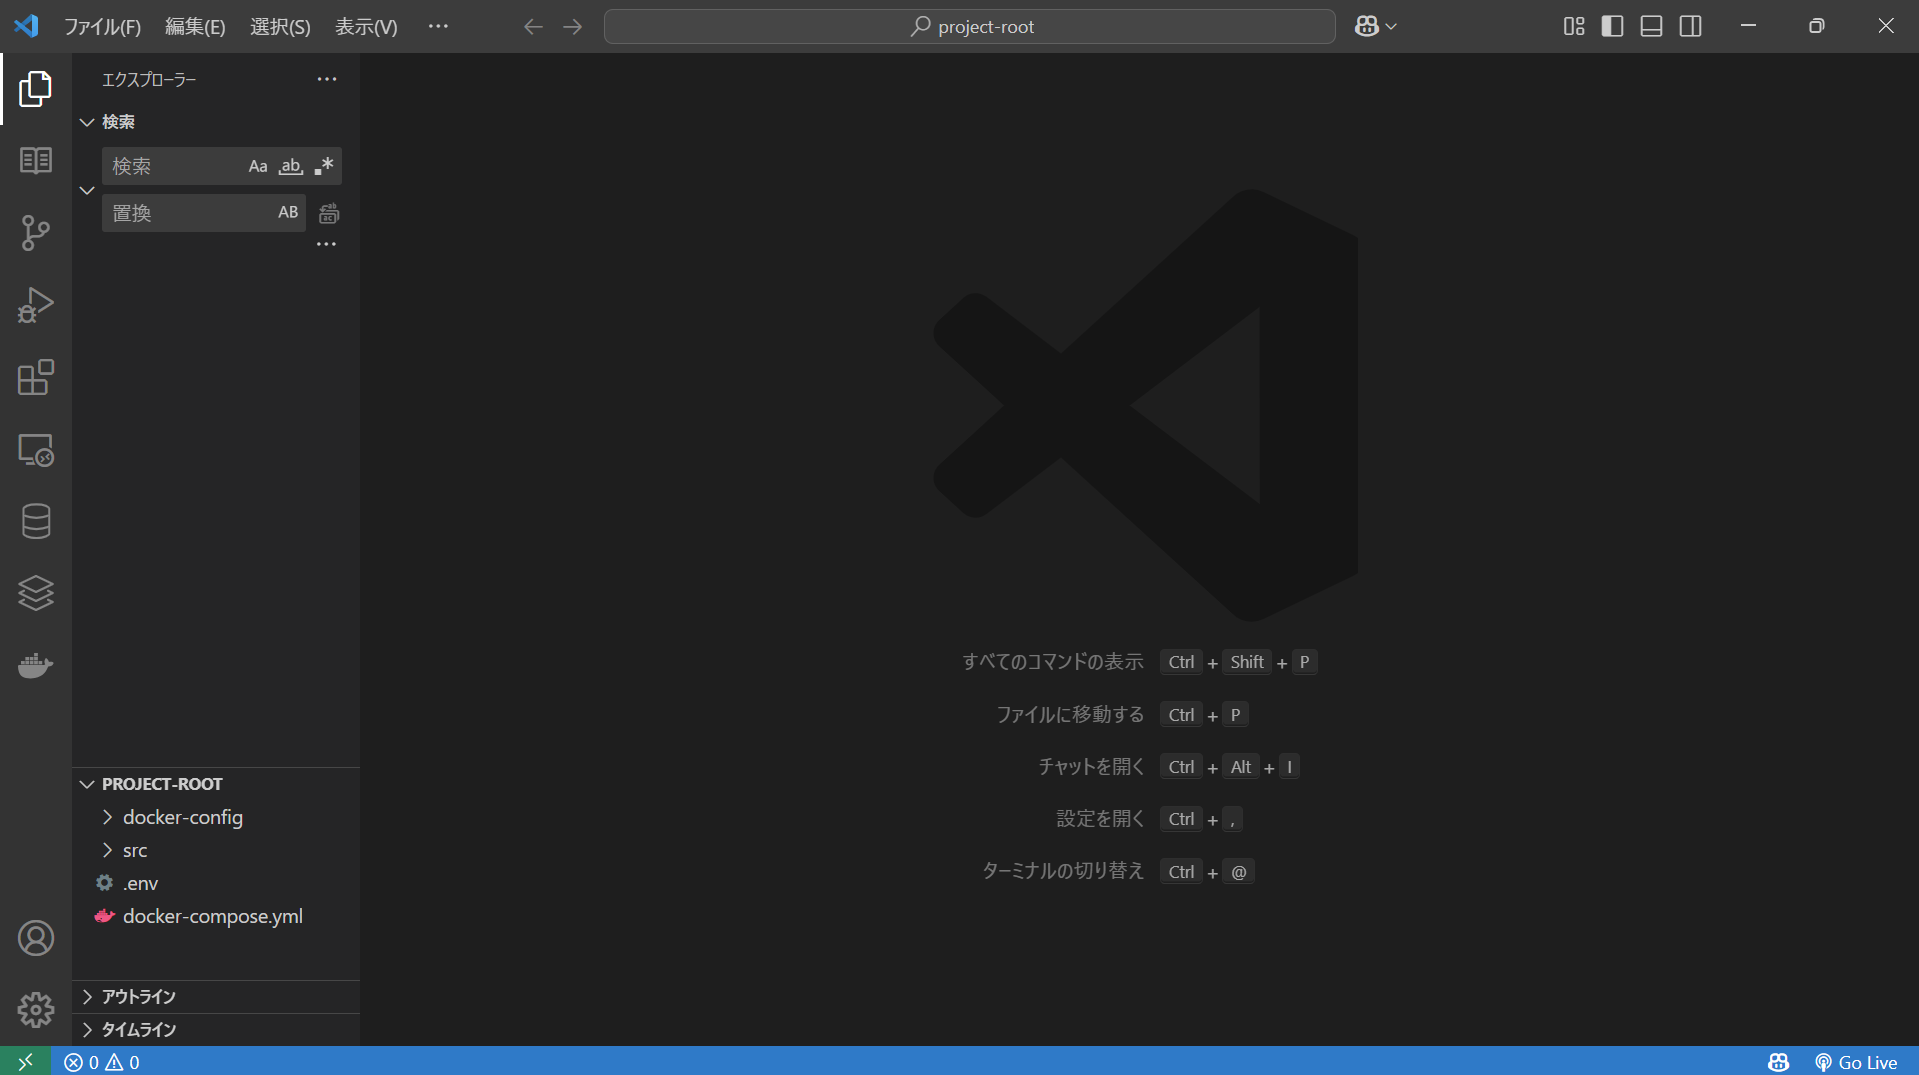Open the Copilot chat icon in title bar
Screen dimensions: 1919x1075
[1367, 27]
